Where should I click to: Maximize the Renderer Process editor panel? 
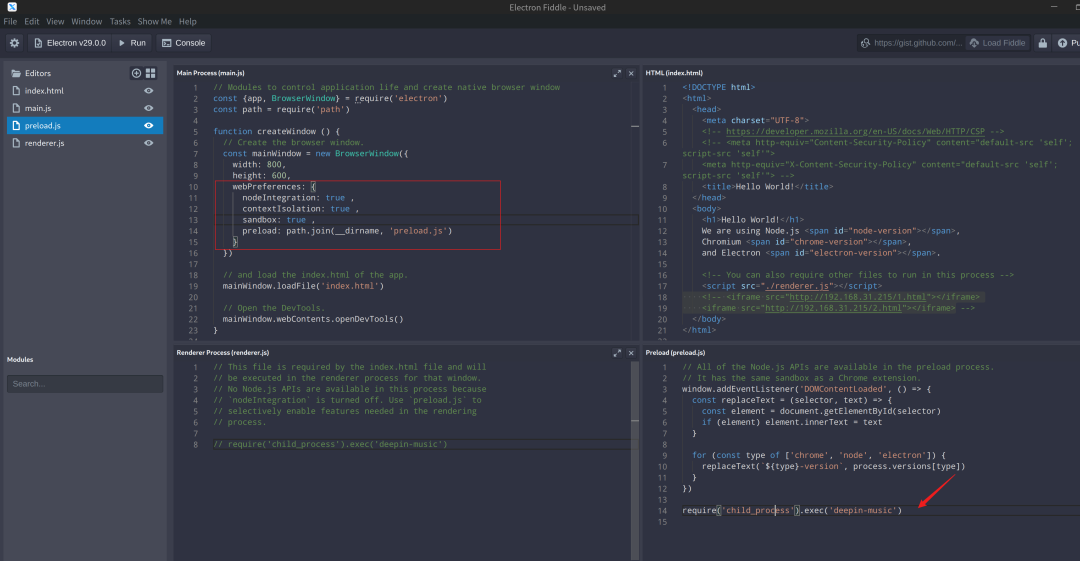pos(618,353)
